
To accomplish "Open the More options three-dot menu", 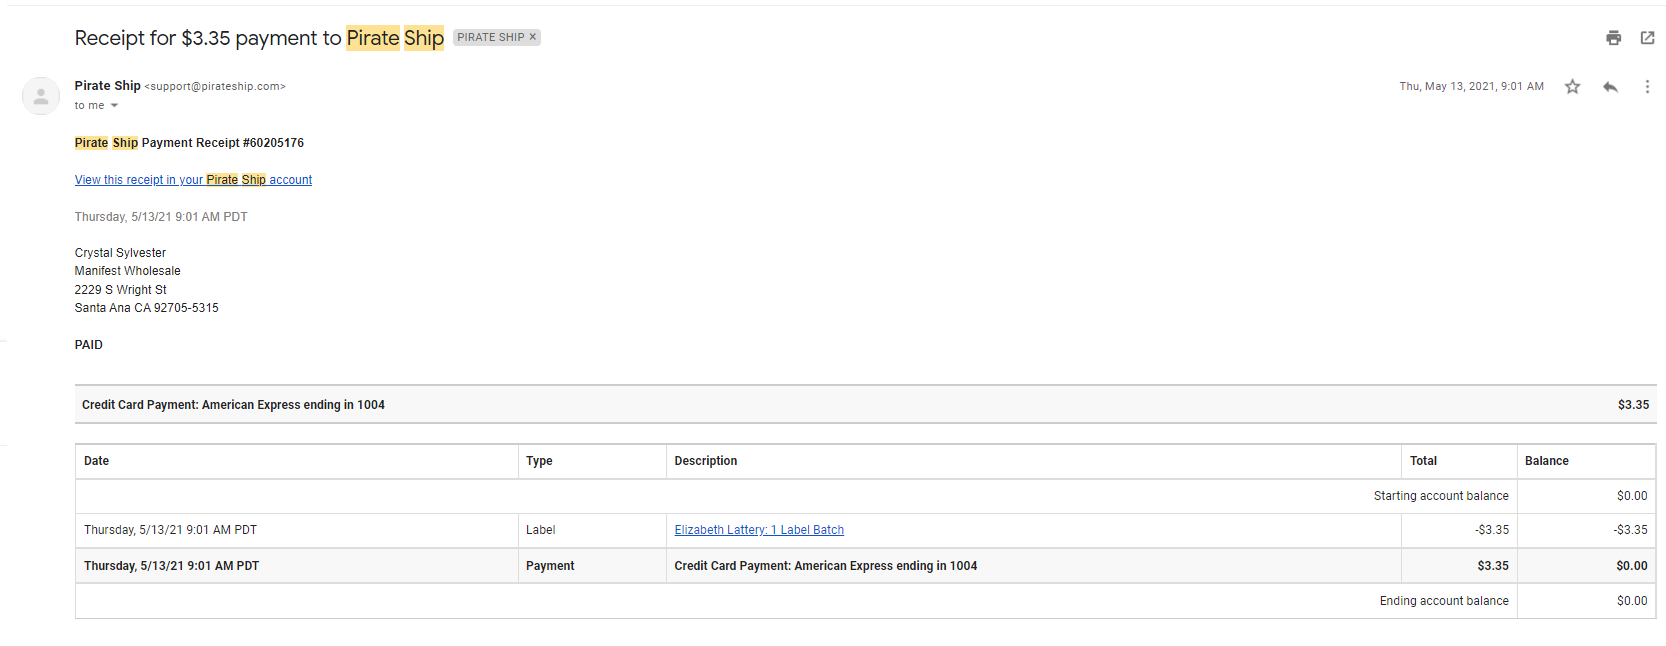I will click(1647, 87).
